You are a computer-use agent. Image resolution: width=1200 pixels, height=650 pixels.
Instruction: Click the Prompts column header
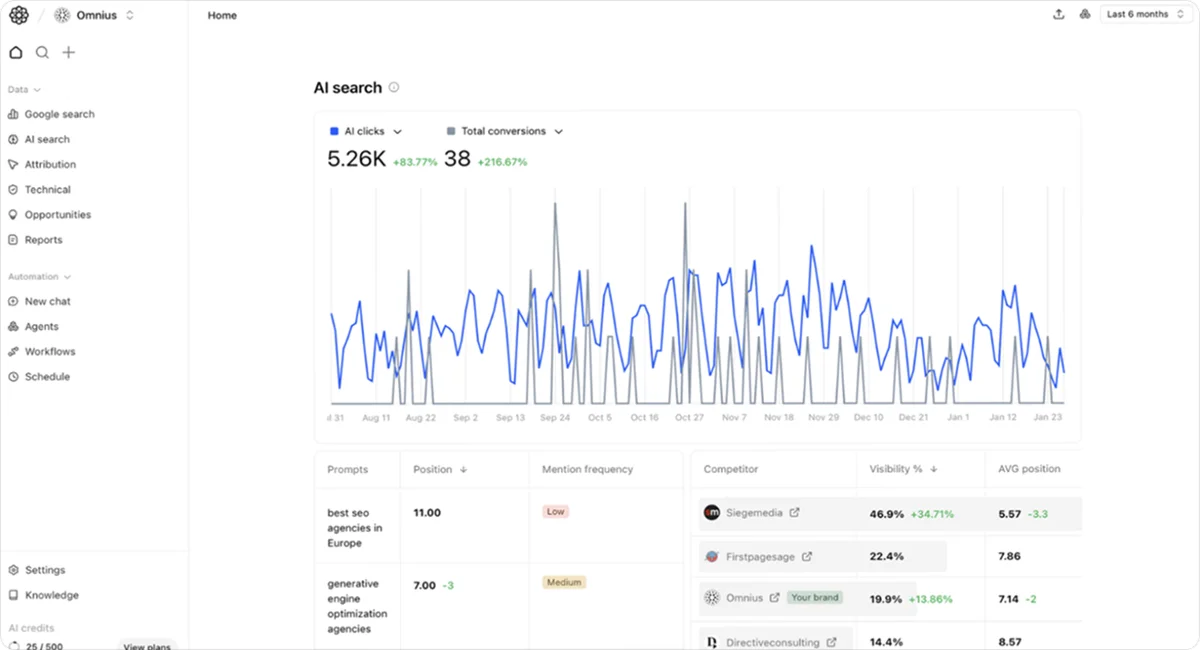348,469
